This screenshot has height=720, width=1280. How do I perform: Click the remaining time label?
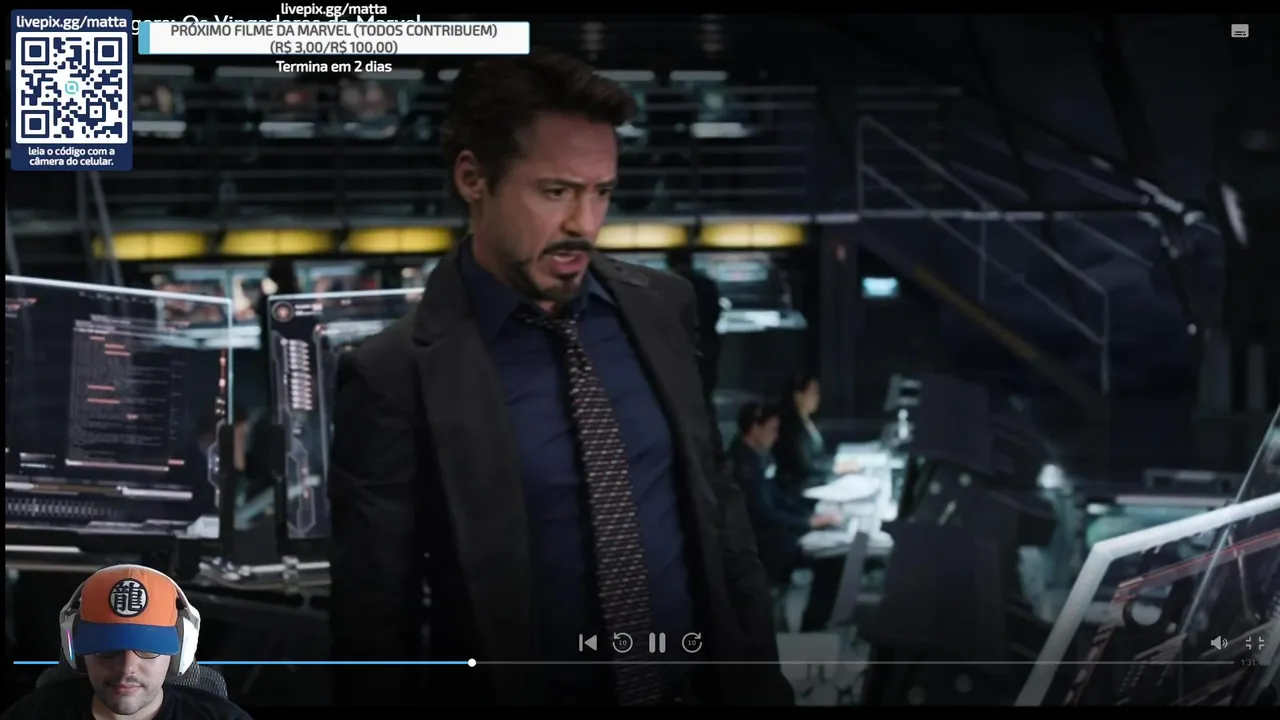pos(1248,662)
